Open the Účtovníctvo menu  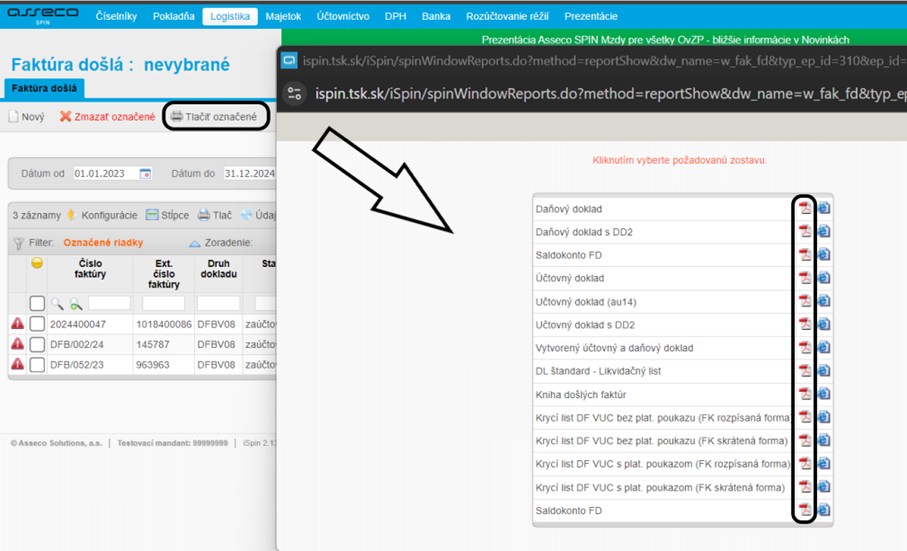[342, 16]
